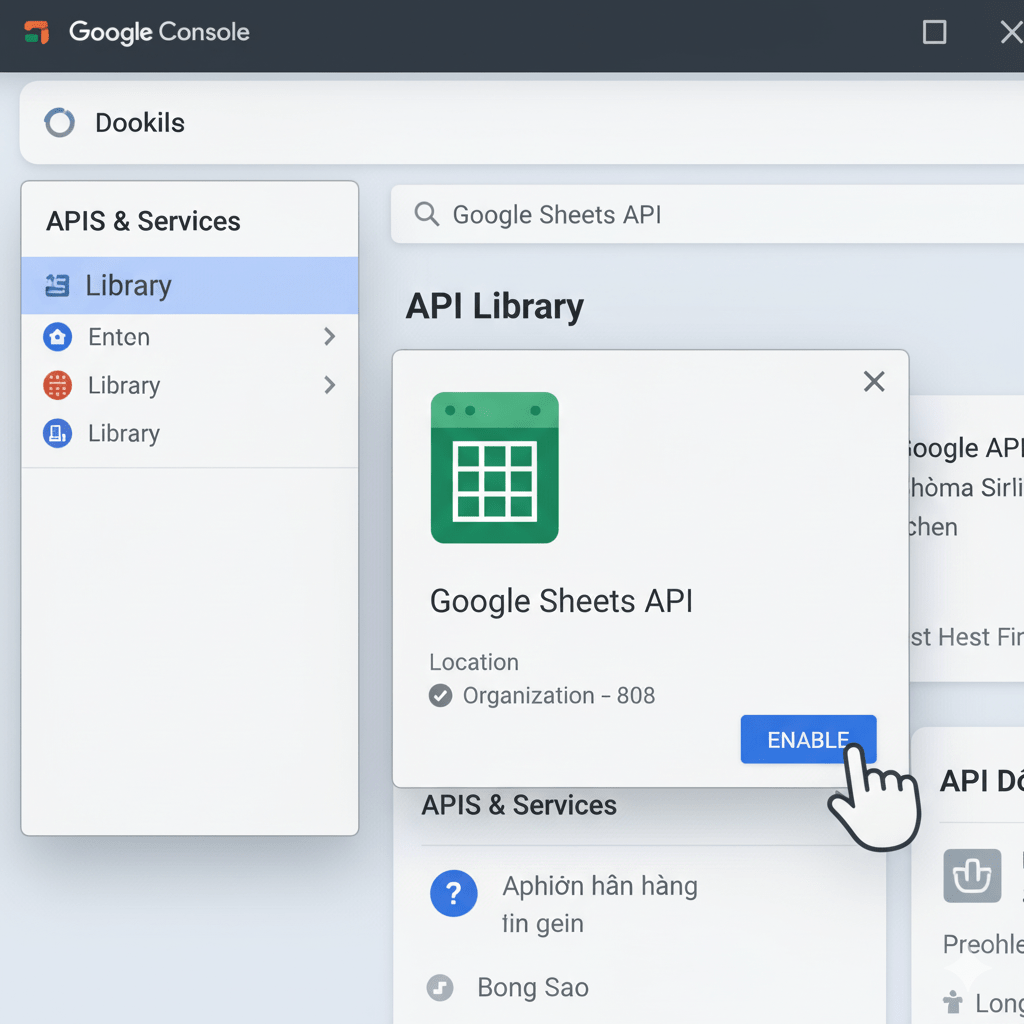The width and height of the screenshot is (1024, 1024).
Task: Click the blue question mark icon
Action: click(454, 893)
